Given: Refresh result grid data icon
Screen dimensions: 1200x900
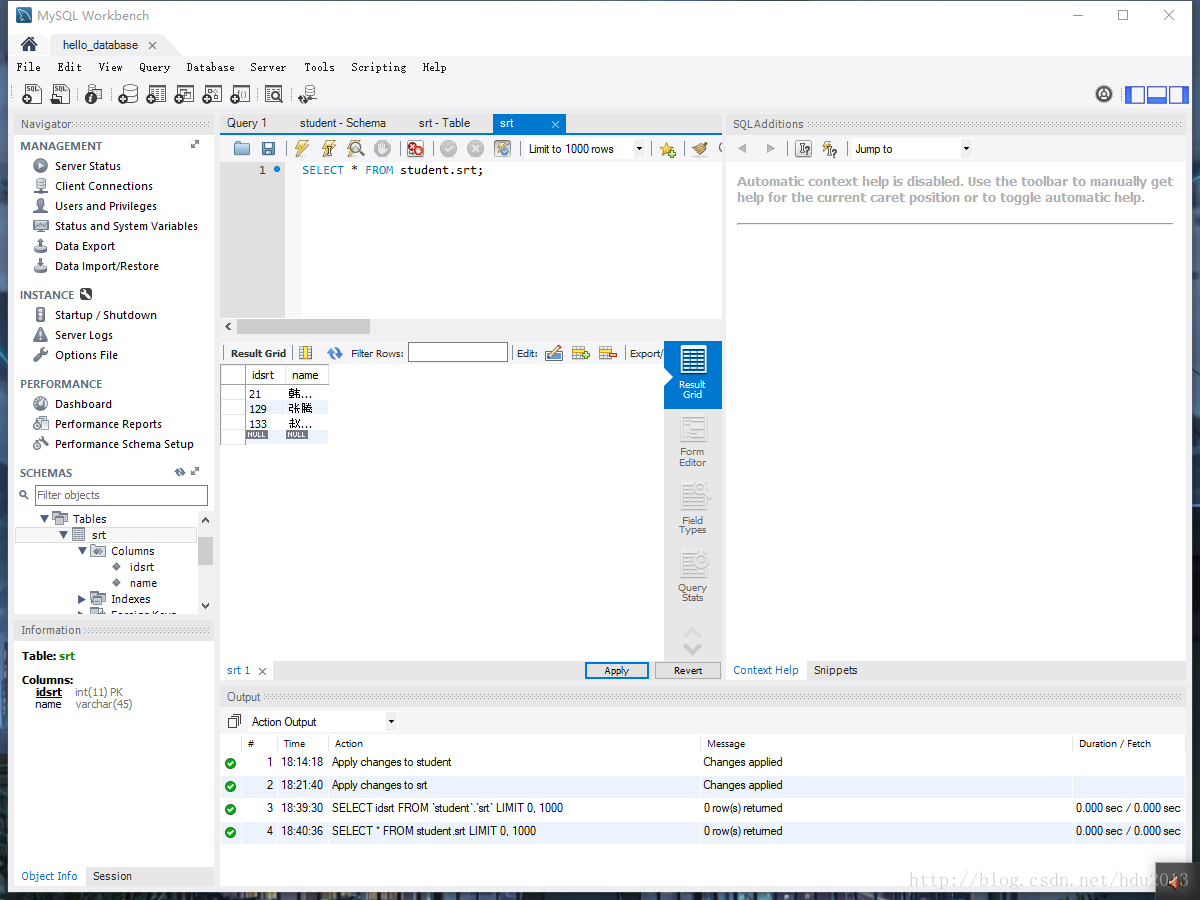Looking at the screenshot, I should (334, 353).
